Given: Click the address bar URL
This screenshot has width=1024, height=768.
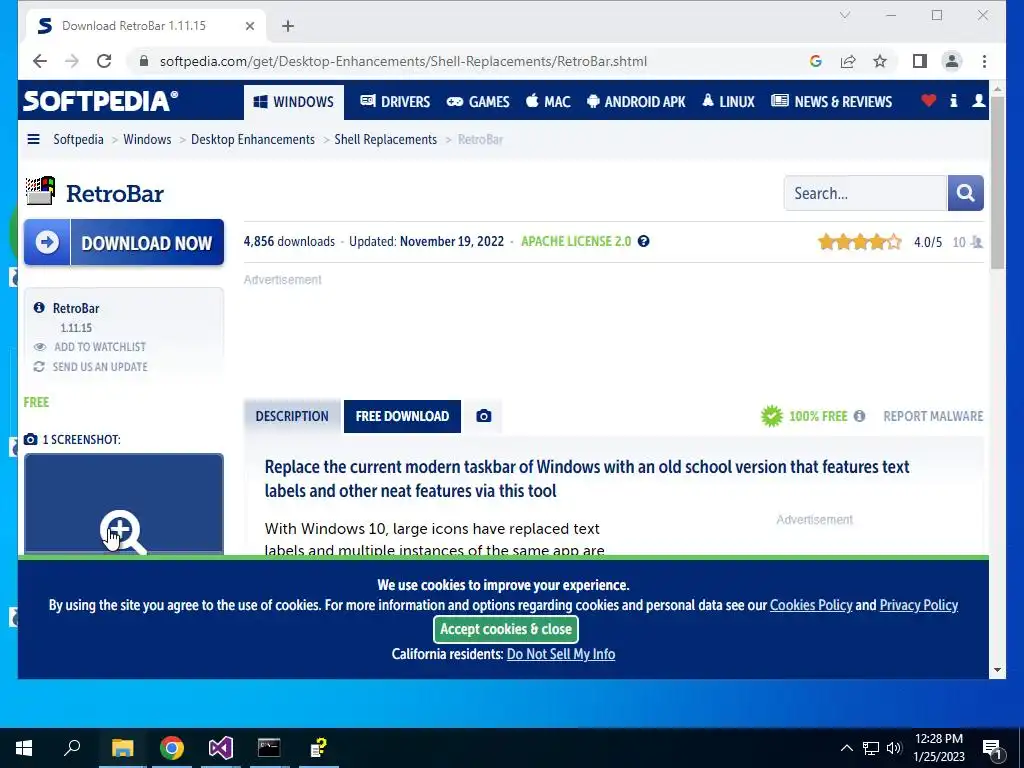Looking at the screenshot, I should [403, 61].
